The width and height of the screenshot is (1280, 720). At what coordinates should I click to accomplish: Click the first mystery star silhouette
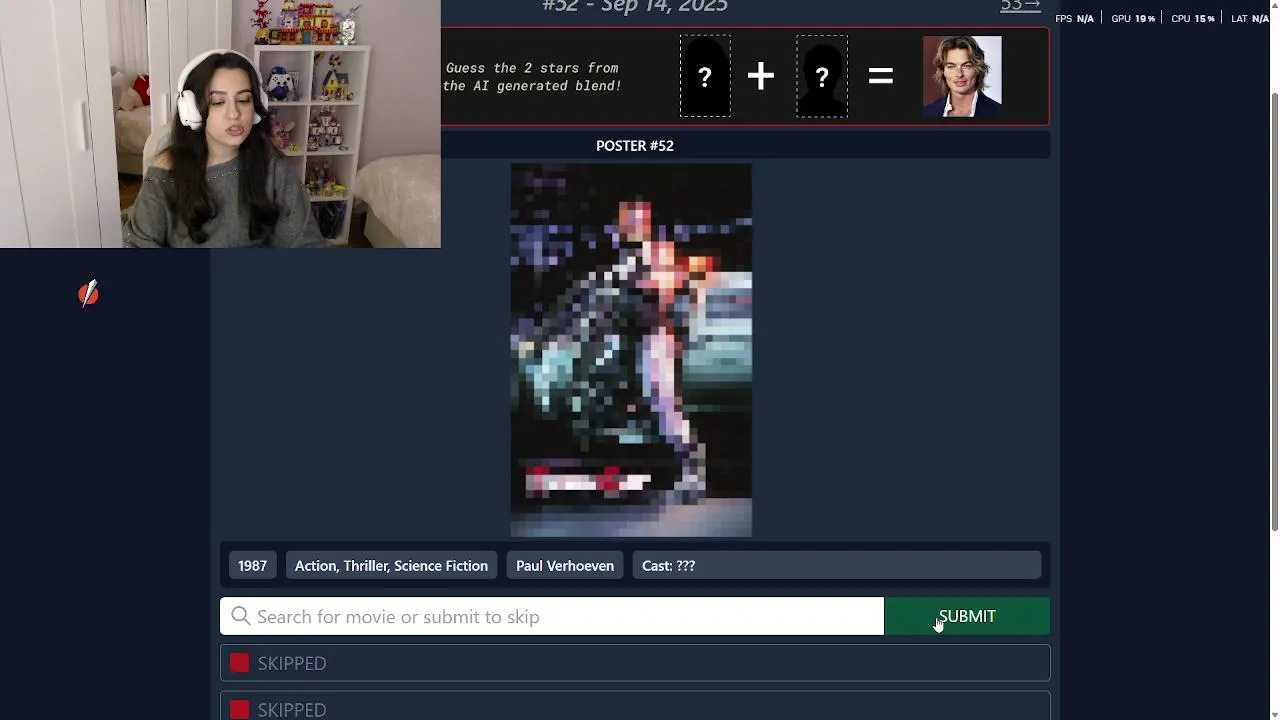705,76
